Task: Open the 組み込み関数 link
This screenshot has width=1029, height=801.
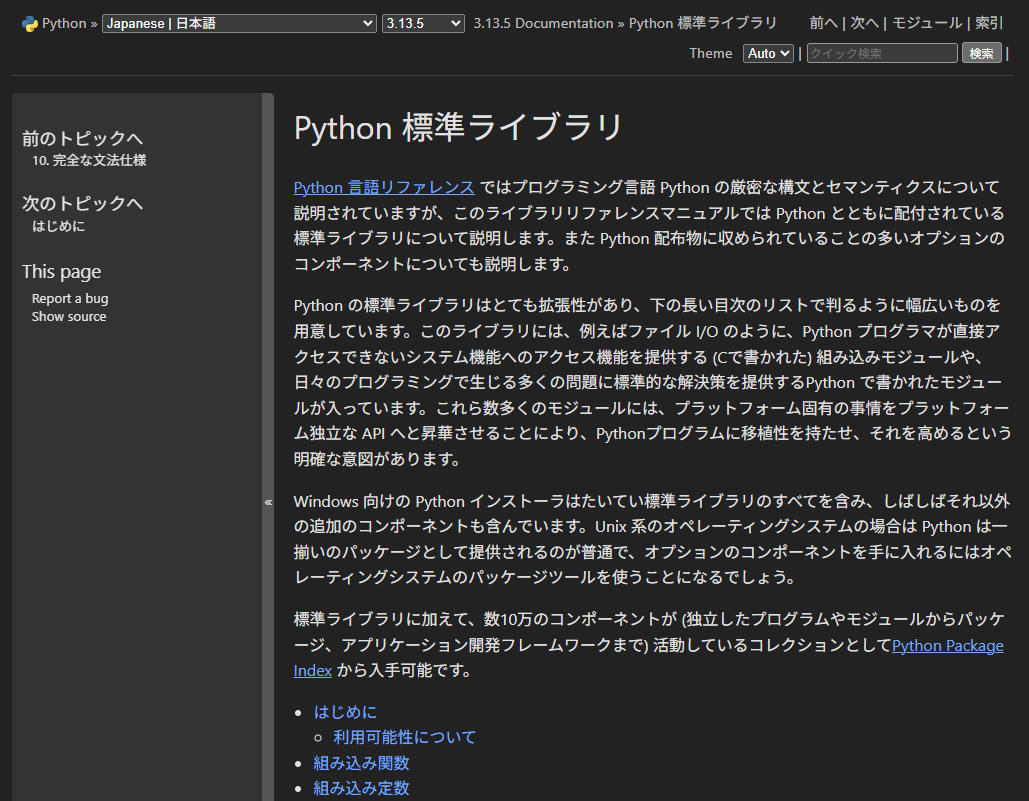Action: (x=361, y=763)
